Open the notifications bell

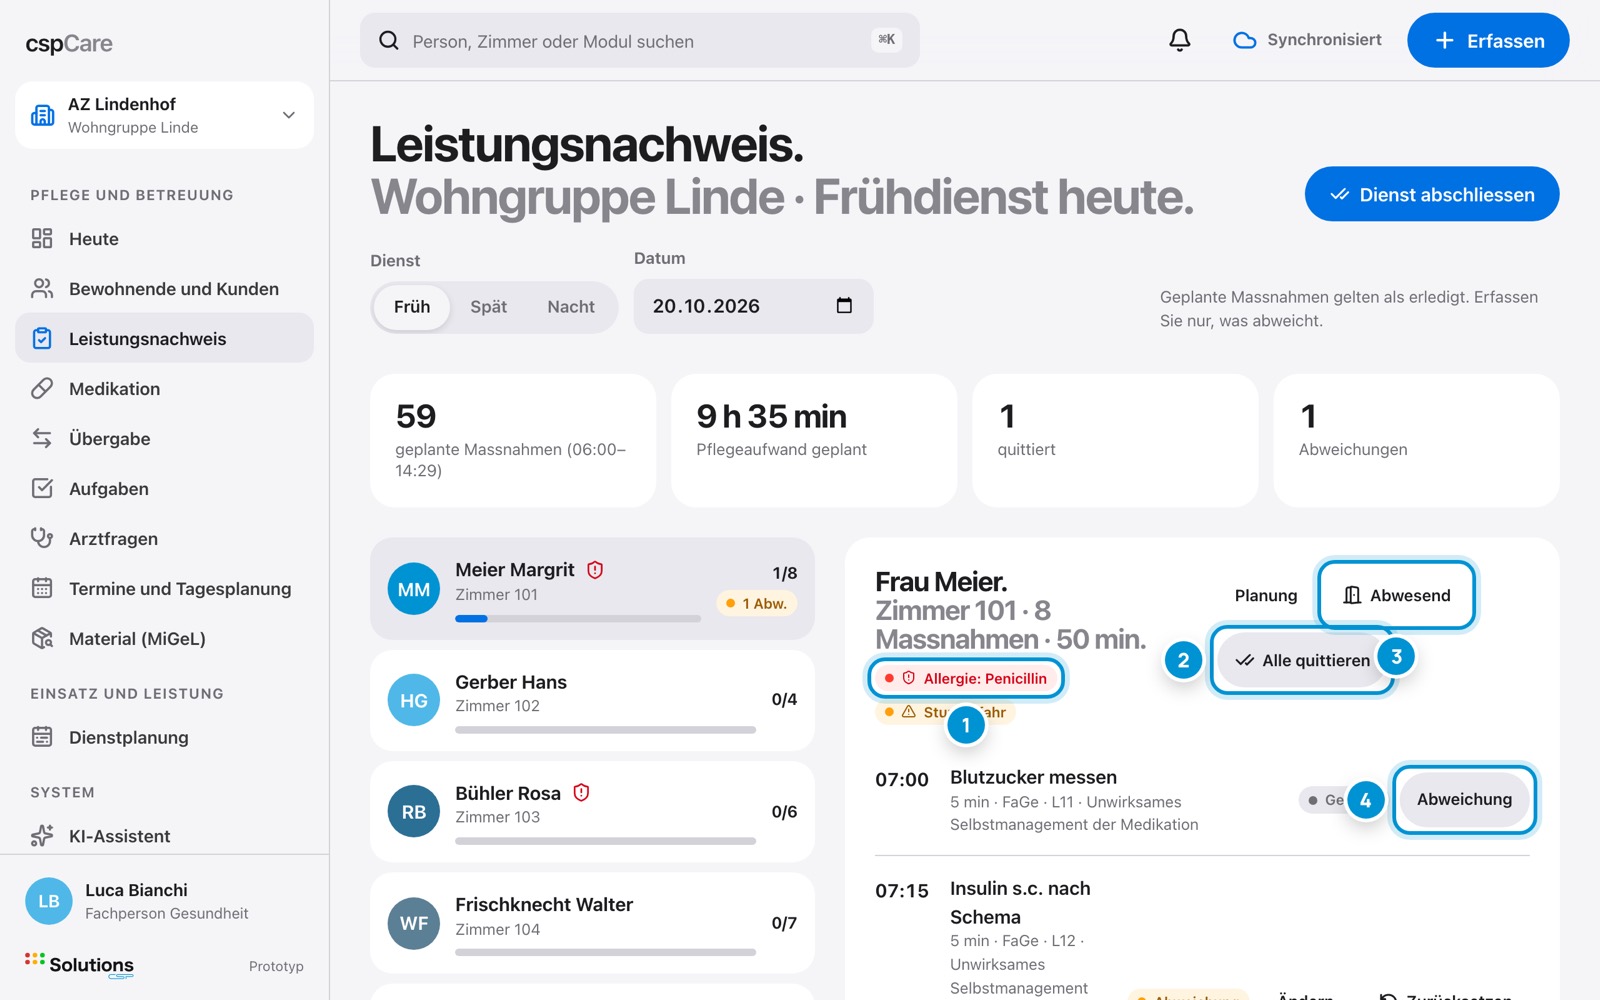coord(1180,40)
